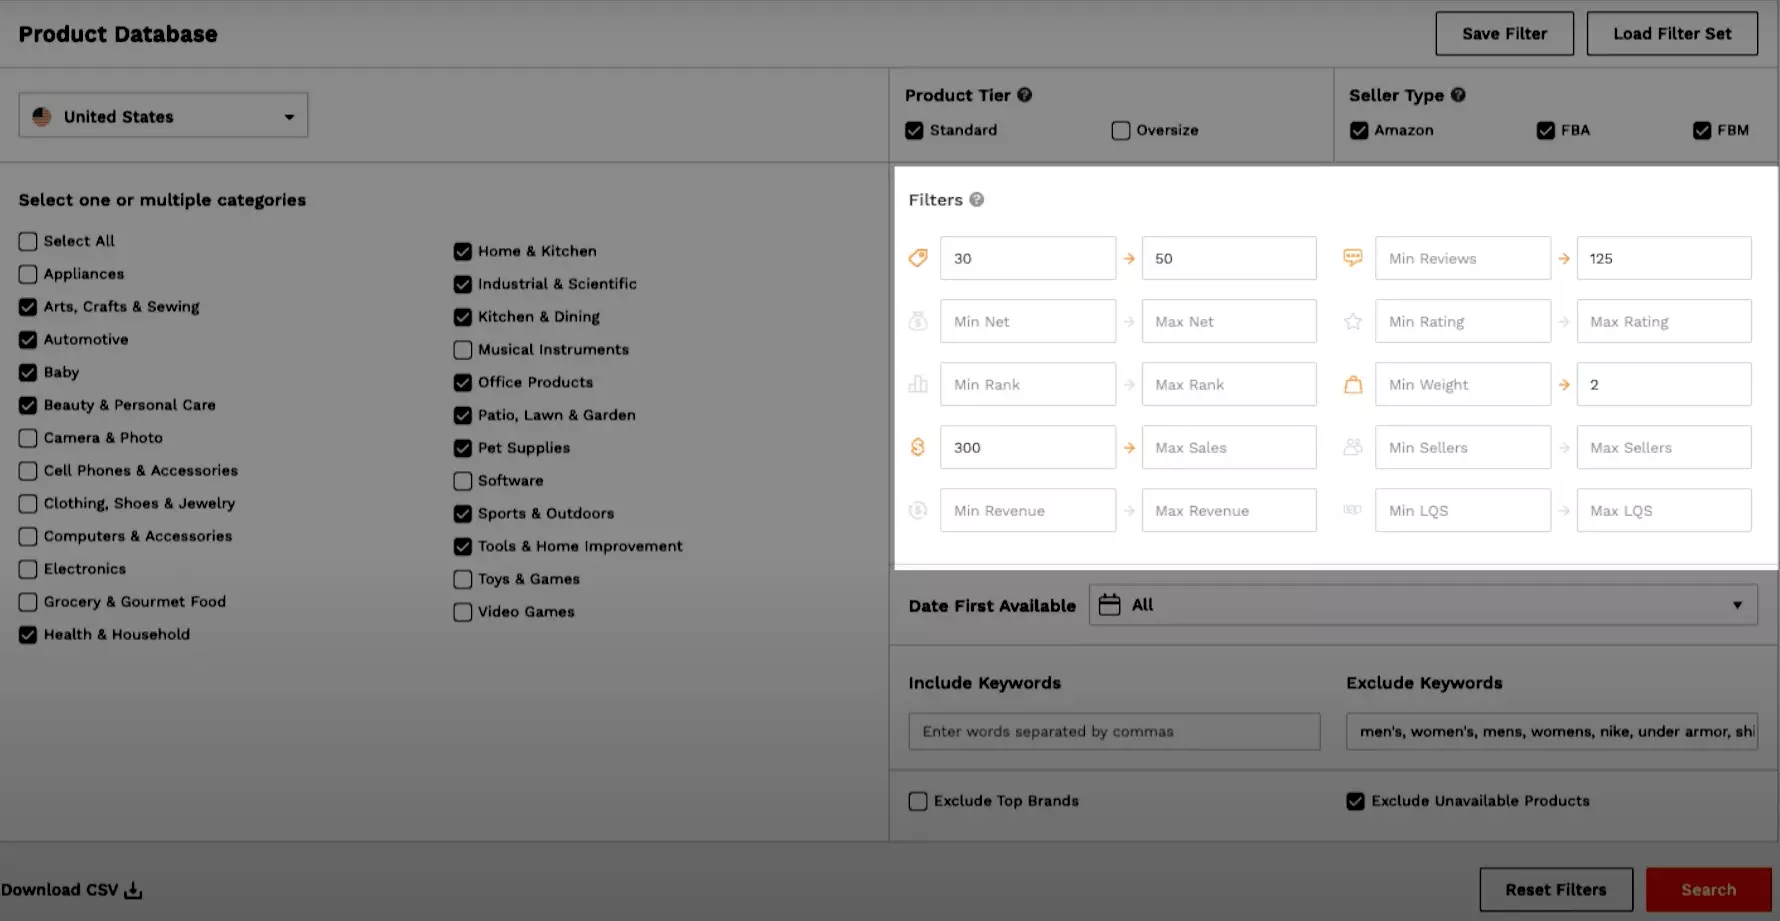Click the sellers people icon
The width and height of the screenshot is (1780, 921).
pyautogui.click(x=1353, y=447)
